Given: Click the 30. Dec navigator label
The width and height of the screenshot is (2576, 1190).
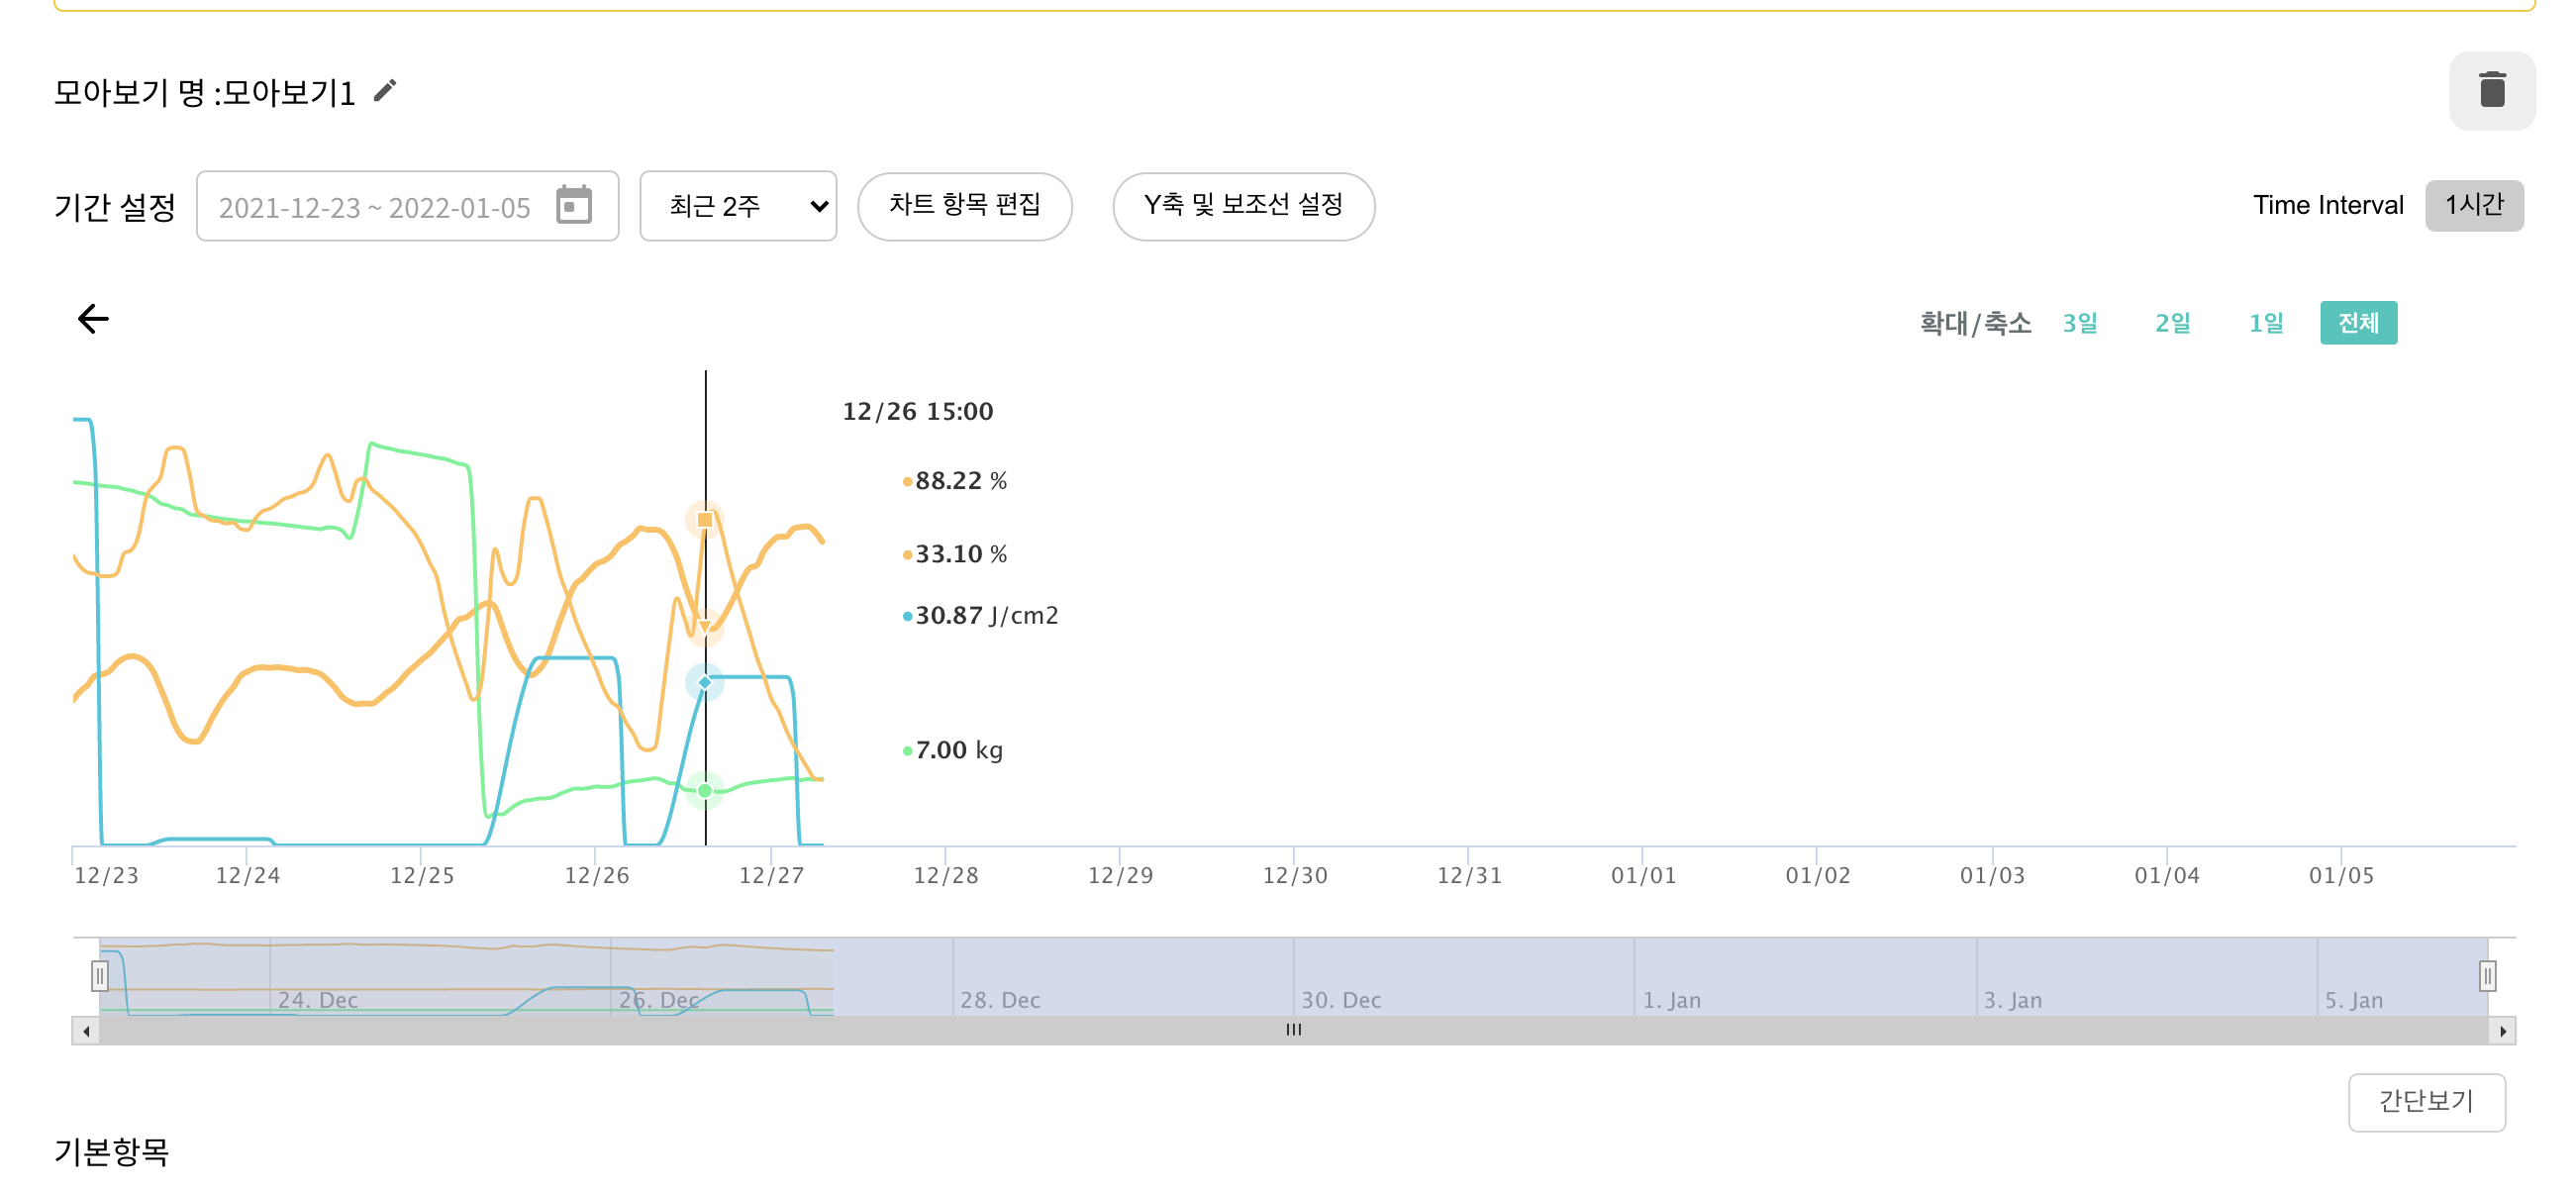Looking at the screenshot, I should [1341, 1000].
